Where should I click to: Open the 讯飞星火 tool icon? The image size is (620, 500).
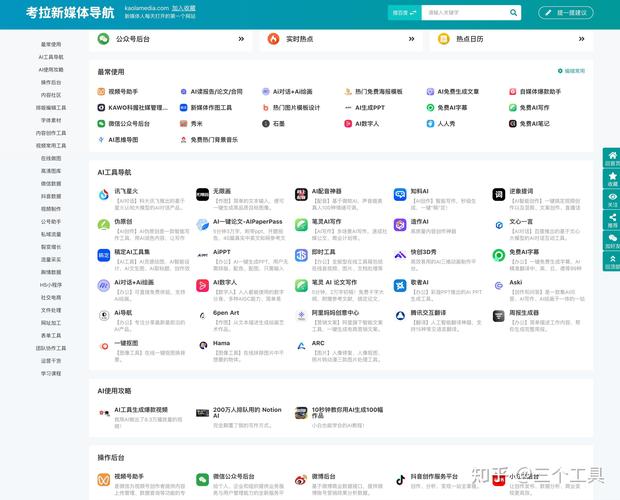pos(104,194)
